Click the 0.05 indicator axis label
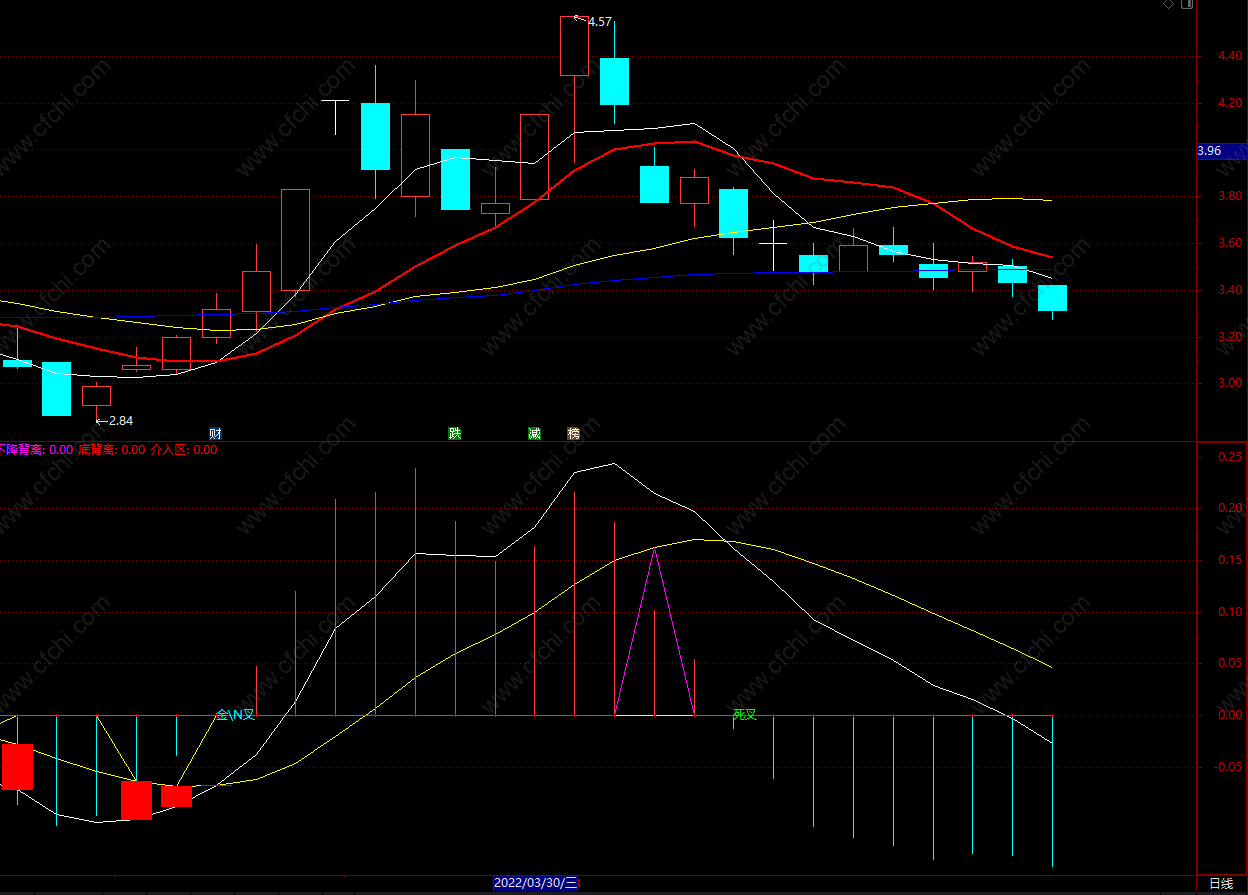1248x895 pixels. [1229, 664]
